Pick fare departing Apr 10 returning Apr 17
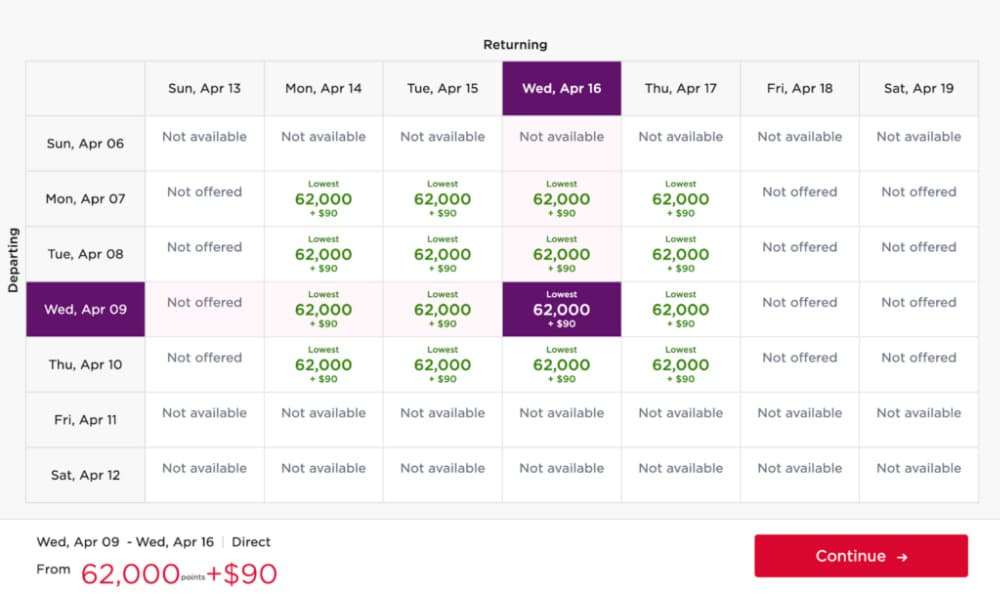This screenshot has height=594, width=1000. pyautogui.click(x=681, y=365)
